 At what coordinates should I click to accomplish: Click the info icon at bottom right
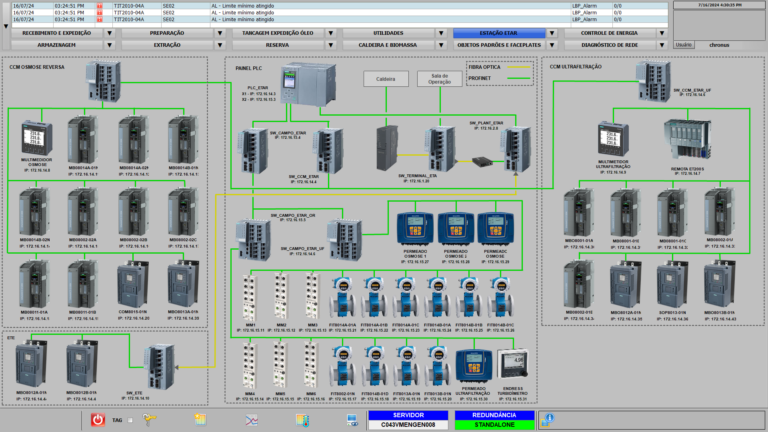tap(547, 420)
